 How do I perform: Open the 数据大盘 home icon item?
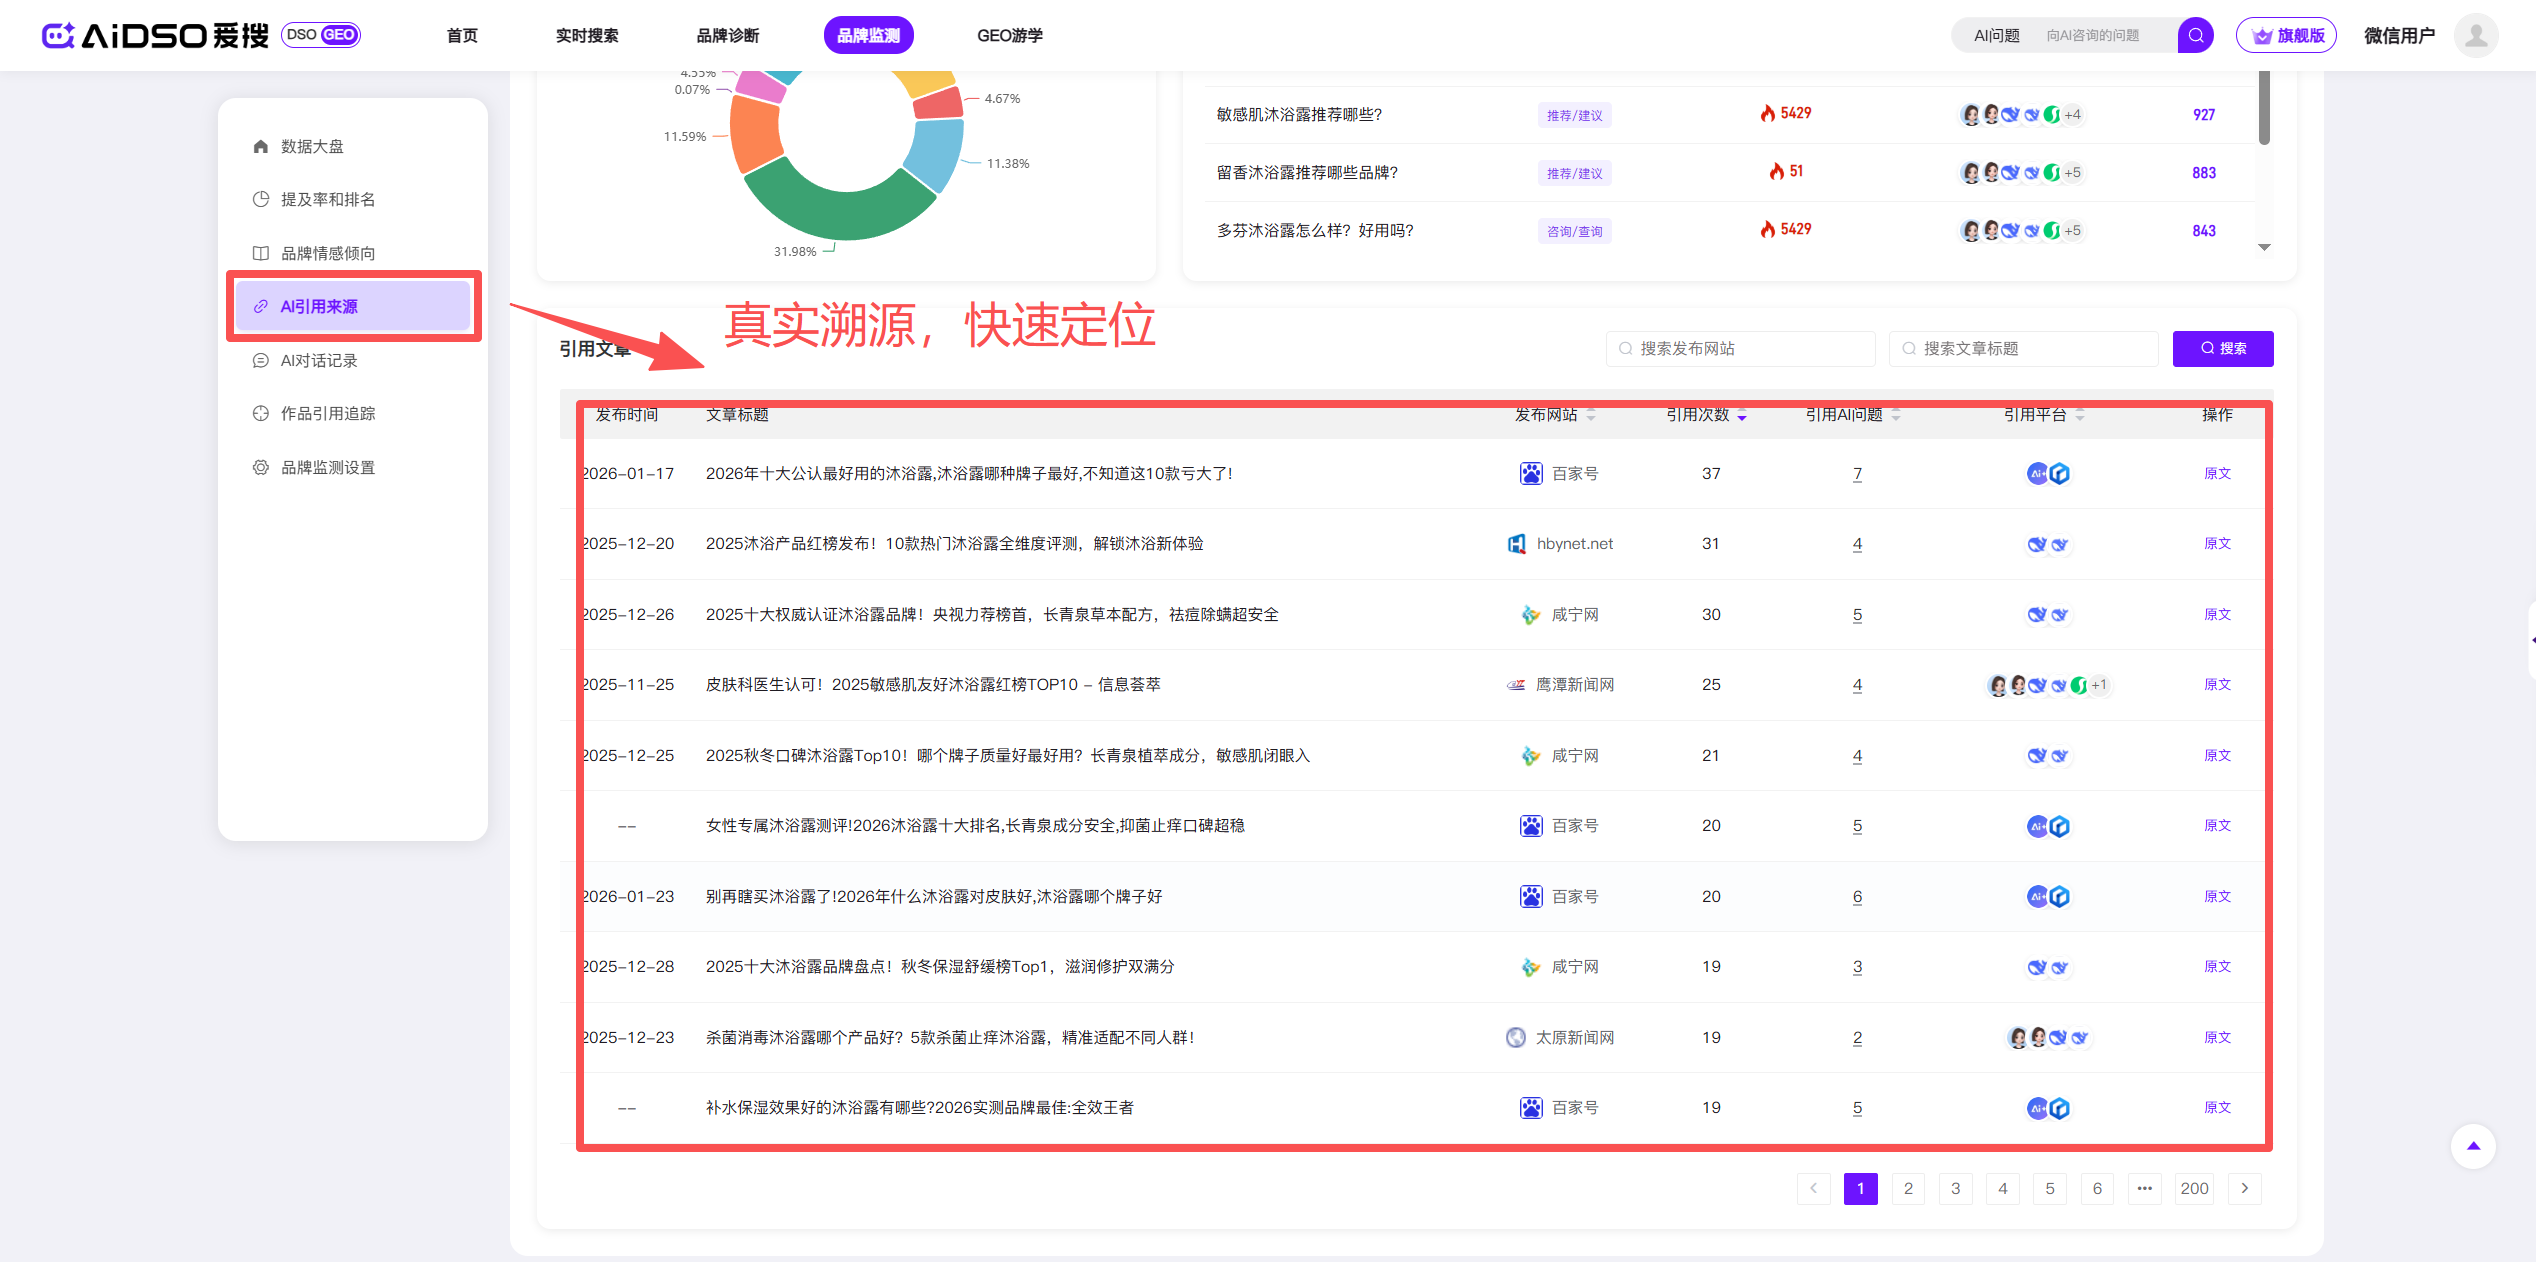point(261,146)
